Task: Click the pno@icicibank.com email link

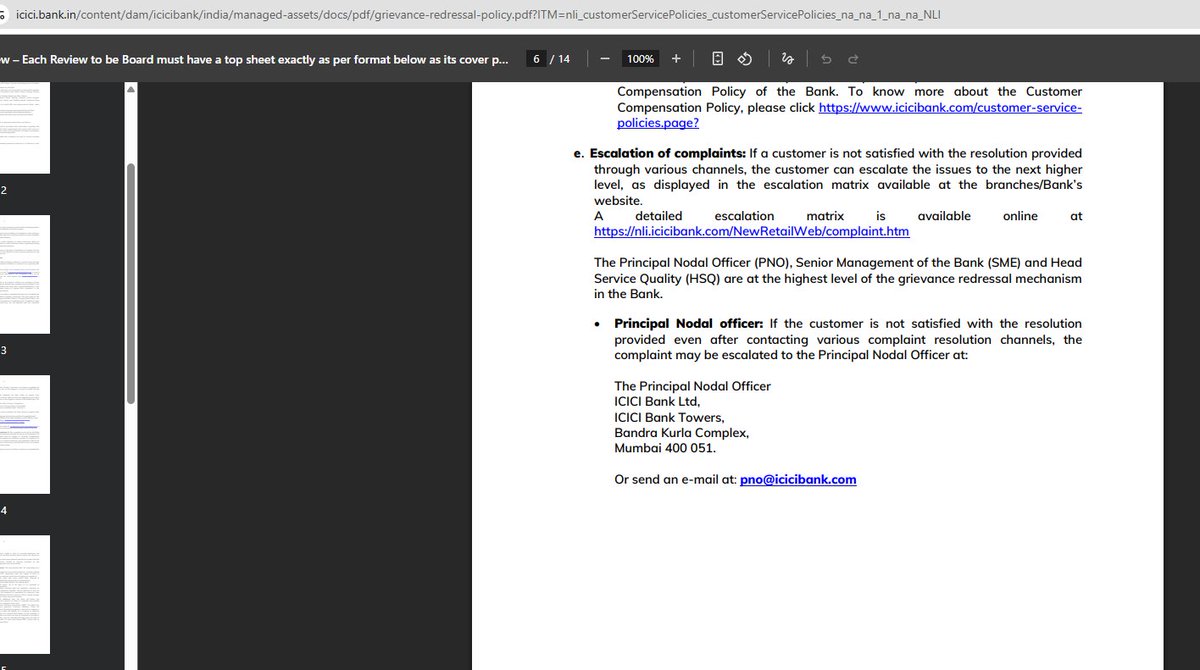Action: (x=798, y=479)
